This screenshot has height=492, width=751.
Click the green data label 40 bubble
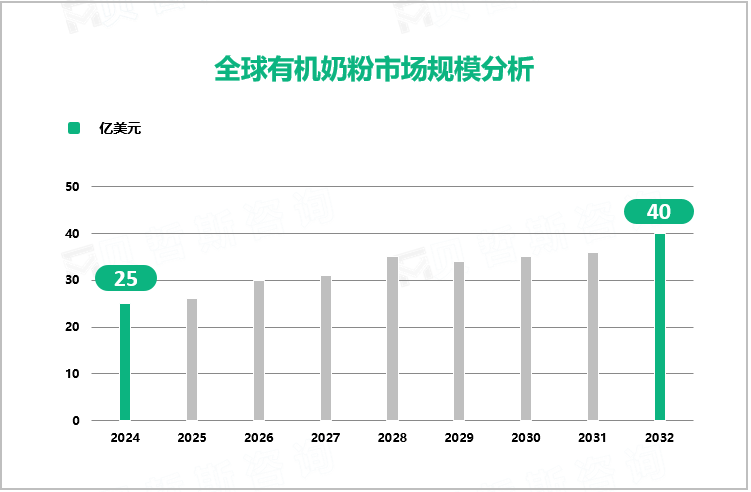click(659, 211)
